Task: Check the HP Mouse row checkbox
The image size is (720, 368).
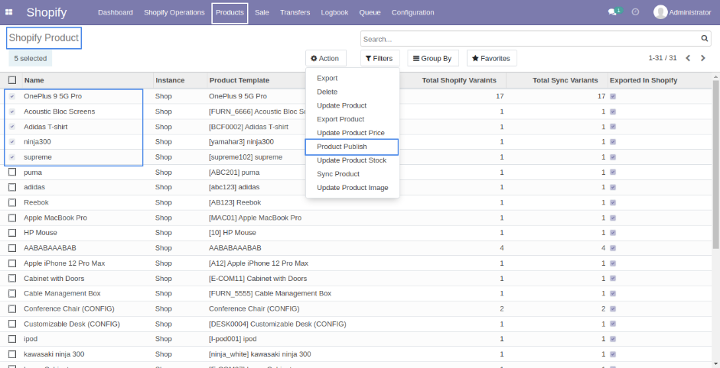Action: pos(12,233)
